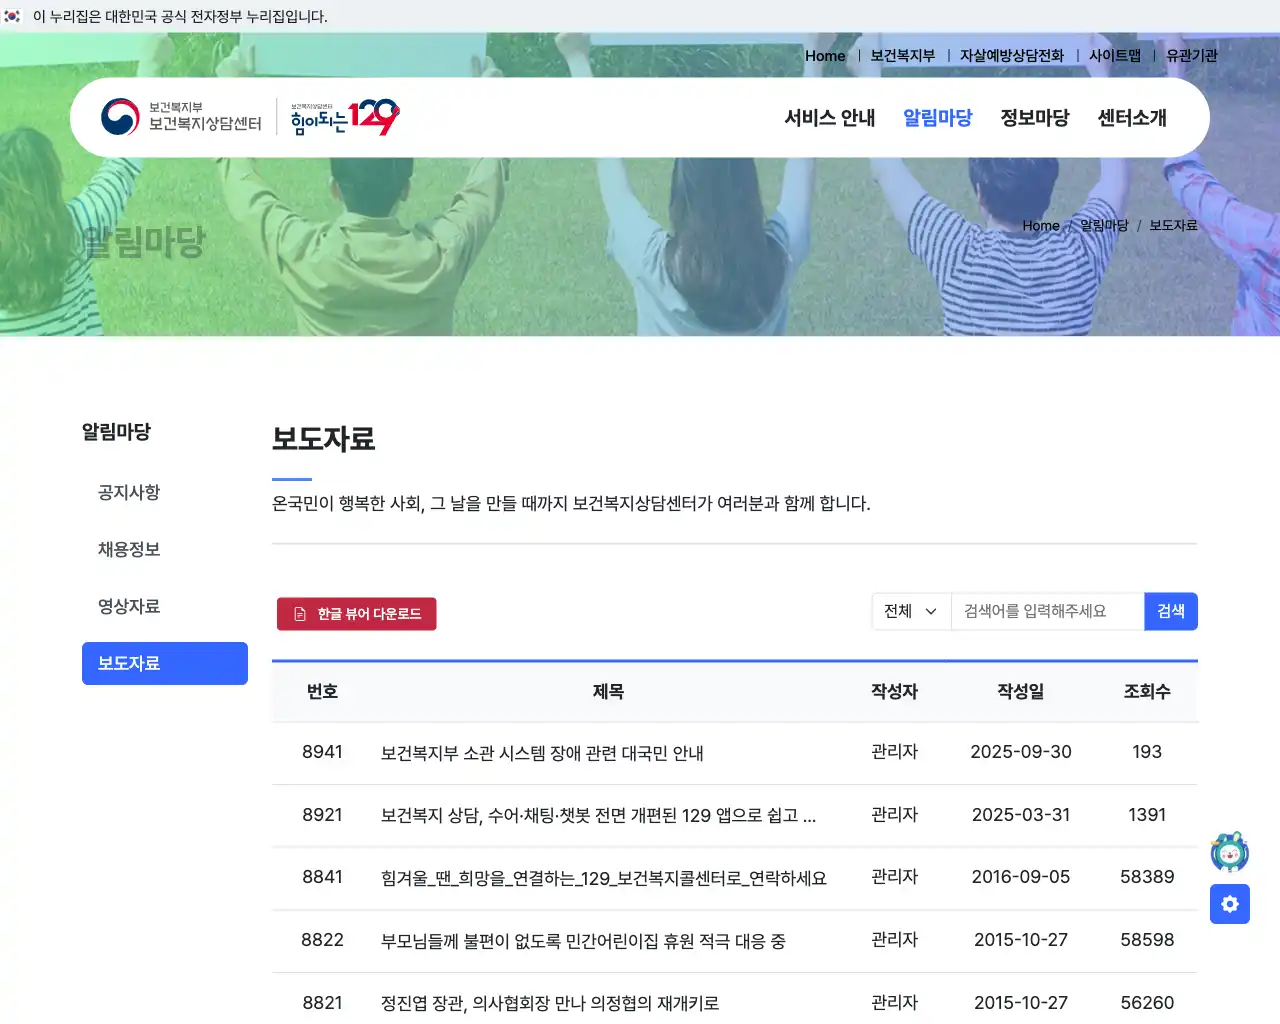Open the chatbot mascot assistant

pyautogui.click(x=1229, y=852)
